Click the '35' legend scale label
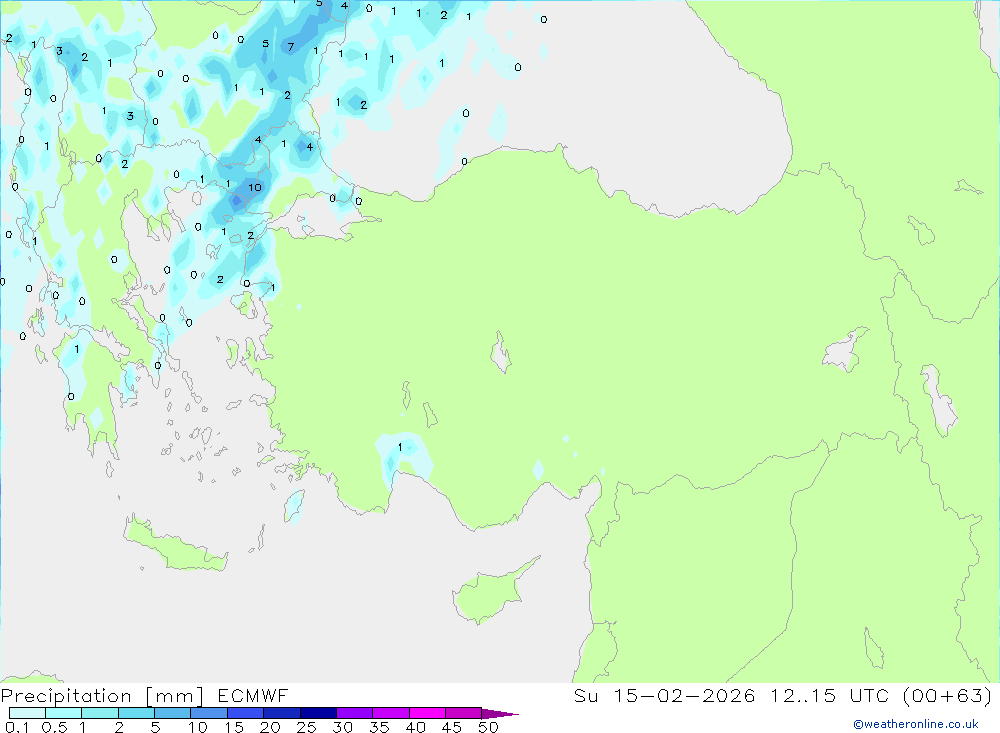 379,727
